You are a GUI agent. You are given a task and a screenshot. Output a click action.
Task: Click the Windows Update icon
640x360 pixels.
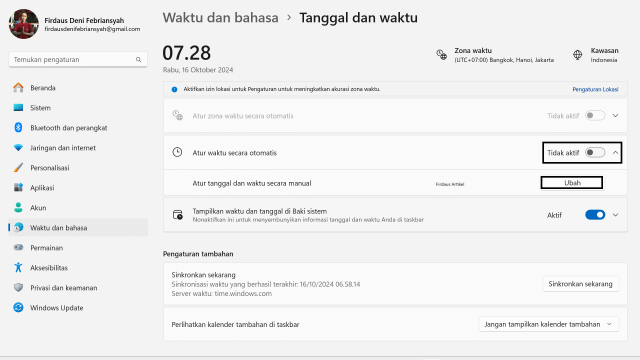pos(18,307)
